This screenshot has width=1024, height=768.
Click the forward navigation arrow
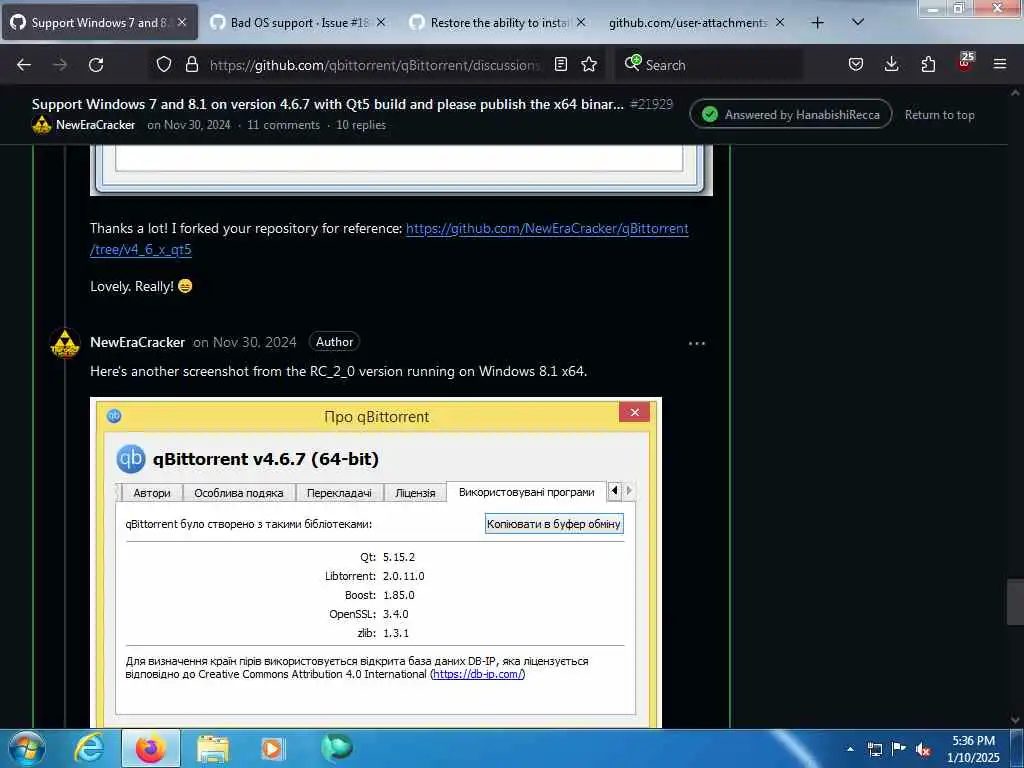[x=60, y=65]
